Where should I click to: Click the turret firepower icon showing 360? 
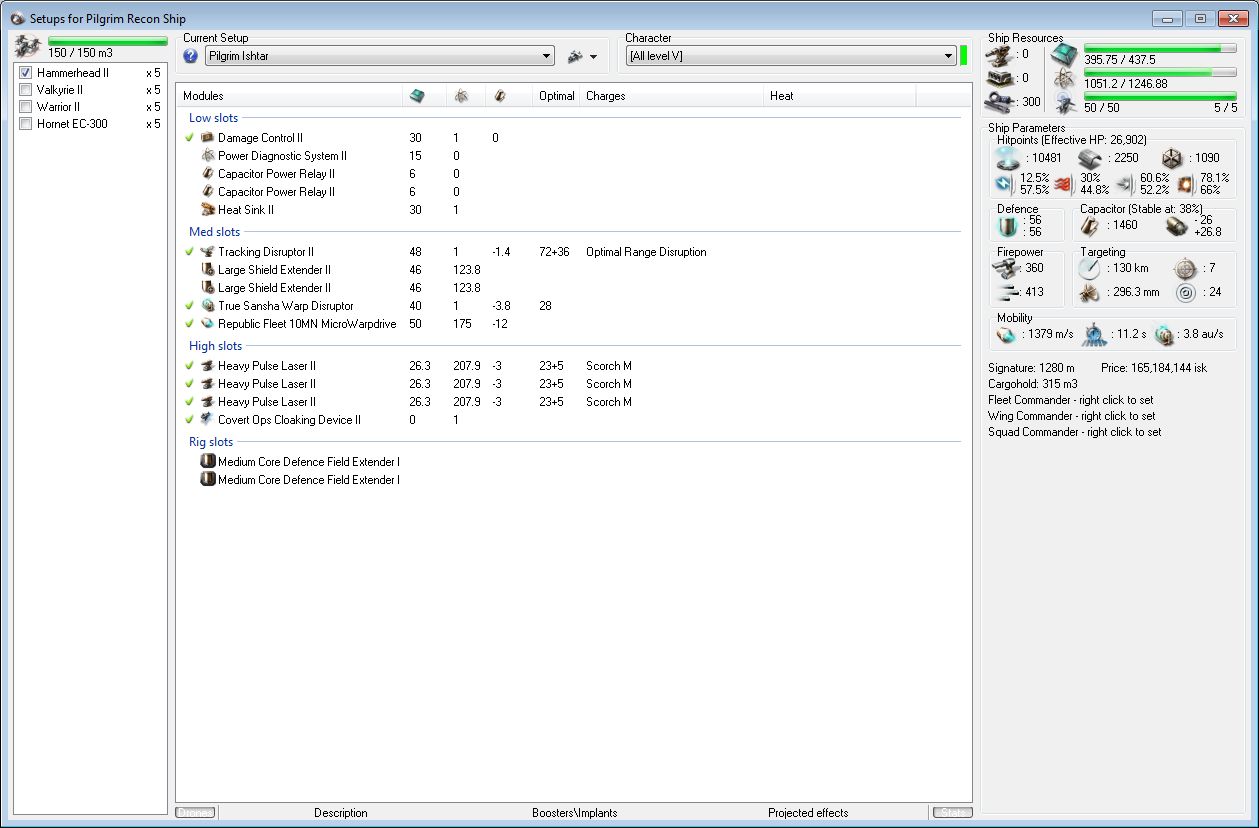click(x=1005, y=268)
